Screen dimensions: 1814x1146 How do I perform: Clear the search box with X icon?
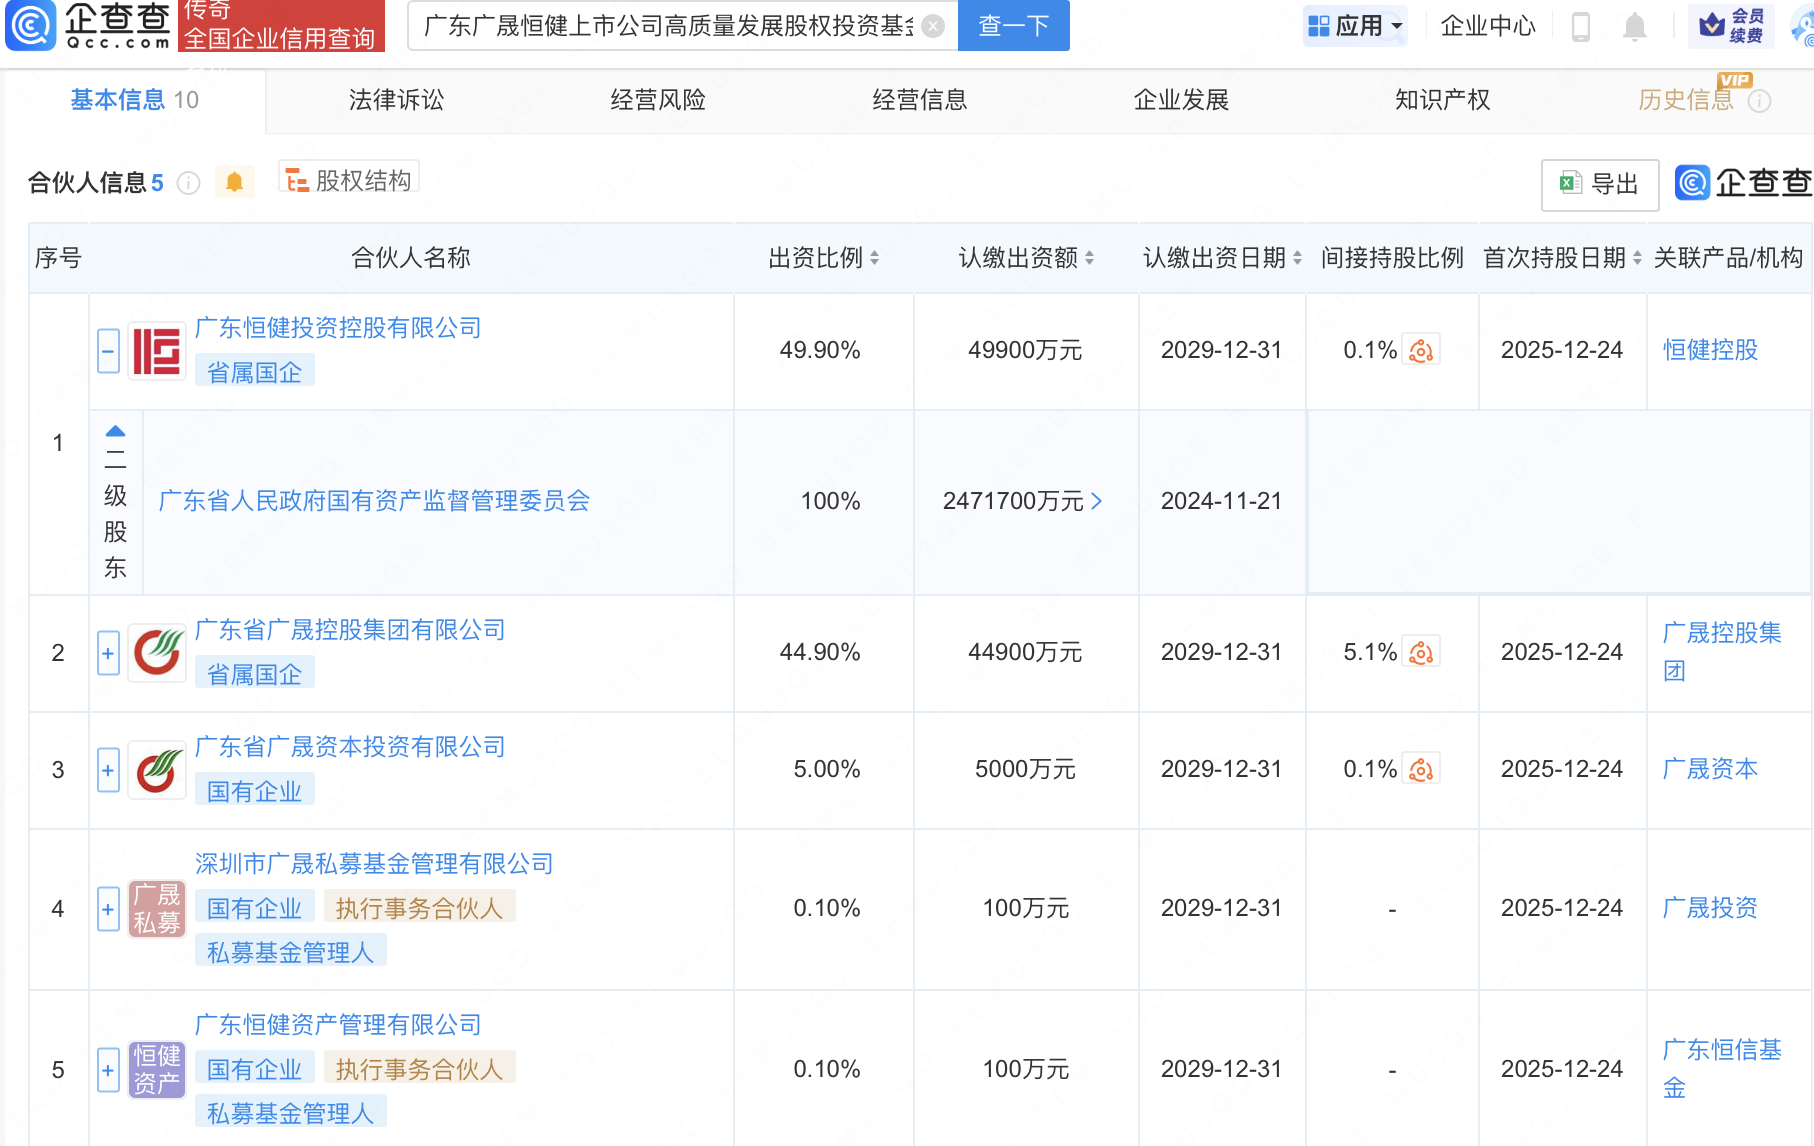[x=932, y=26]
